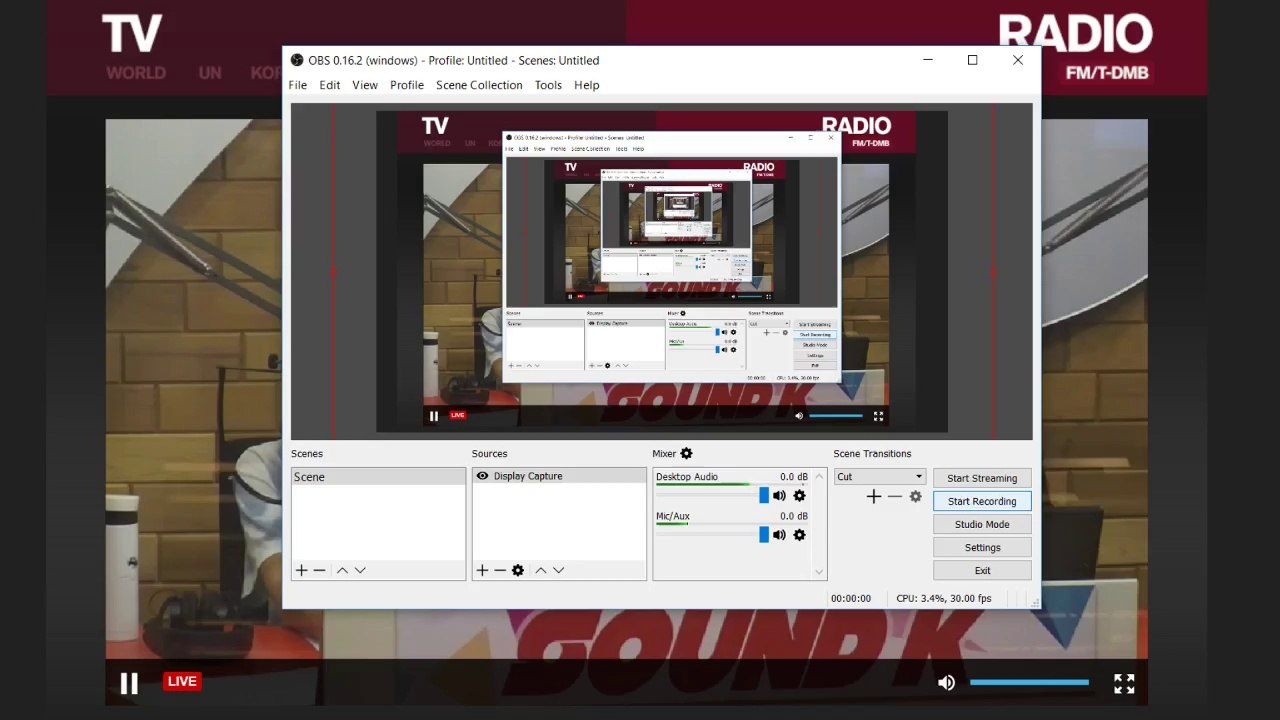Viewport: 1280px width, 720px height.
Task: Open the Edit menu
Action: coord(330,85)
